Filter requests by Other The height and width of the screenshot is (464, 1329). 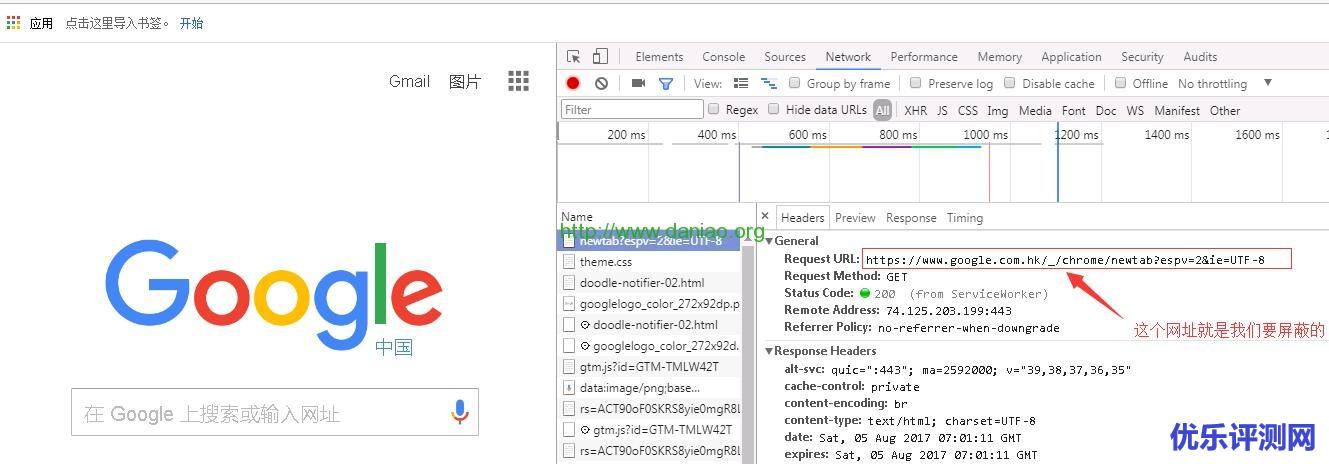pyautogui.click(x=1225, y=110)
